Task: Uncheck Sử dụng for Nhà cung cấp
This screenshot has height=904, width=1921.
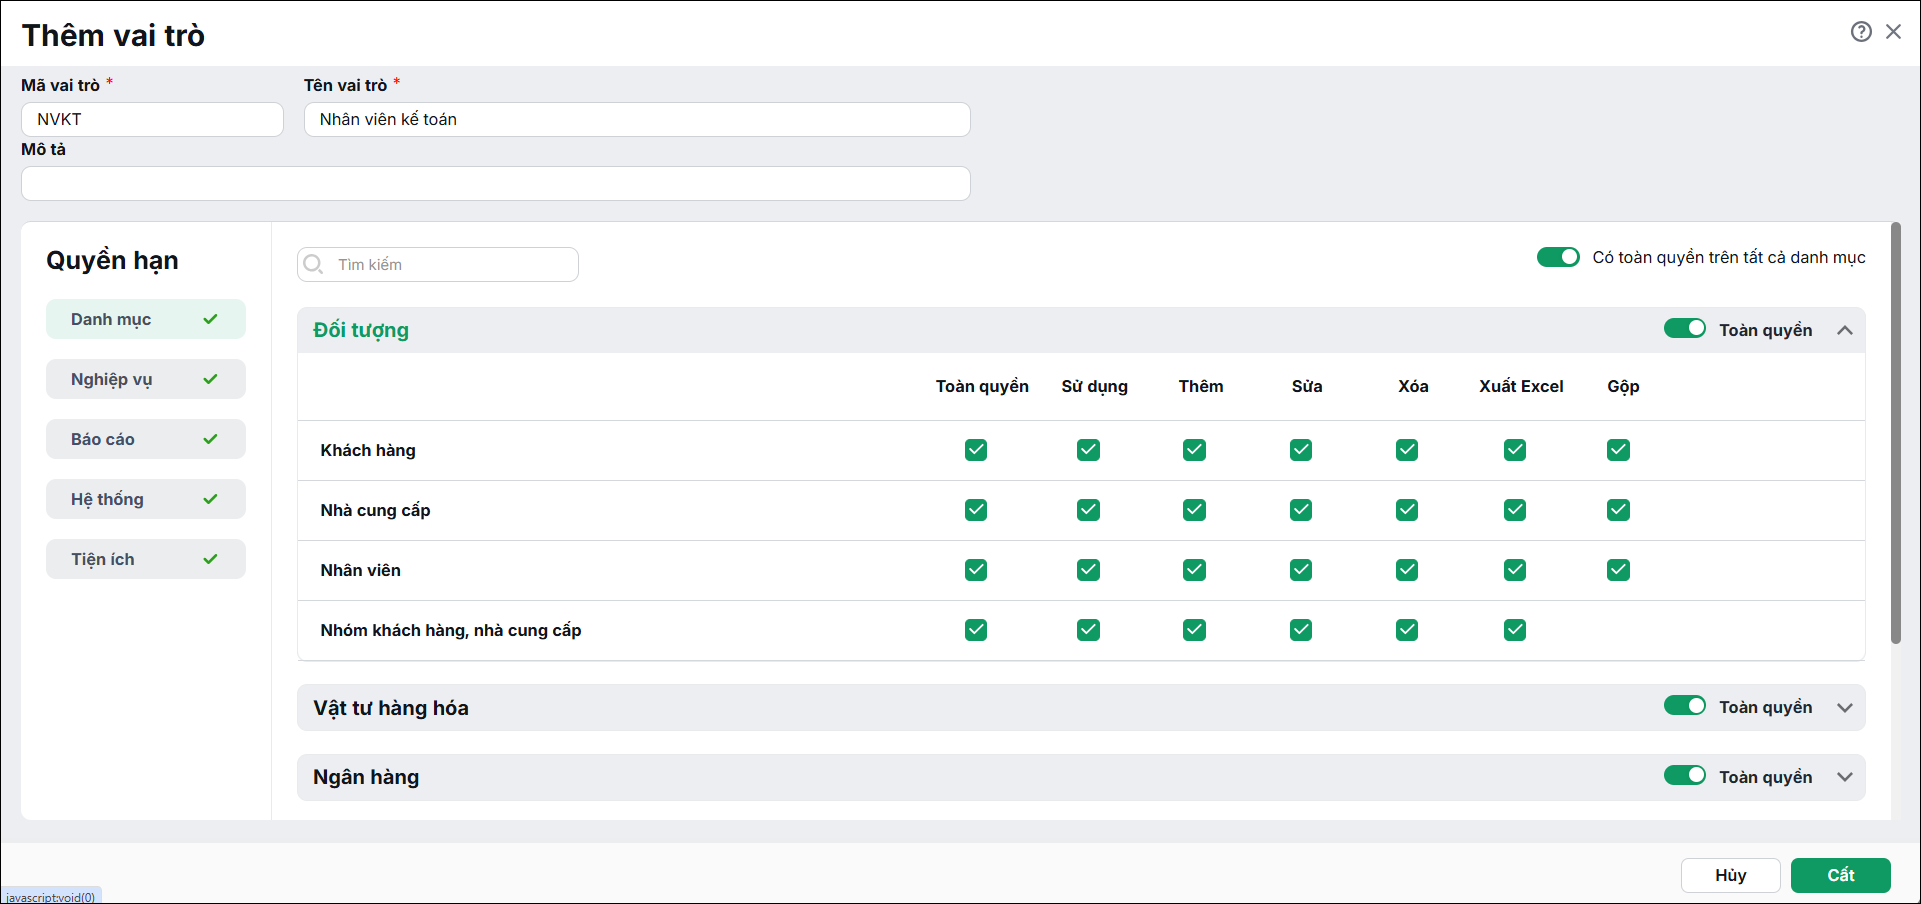Action: pos(1088,510)
